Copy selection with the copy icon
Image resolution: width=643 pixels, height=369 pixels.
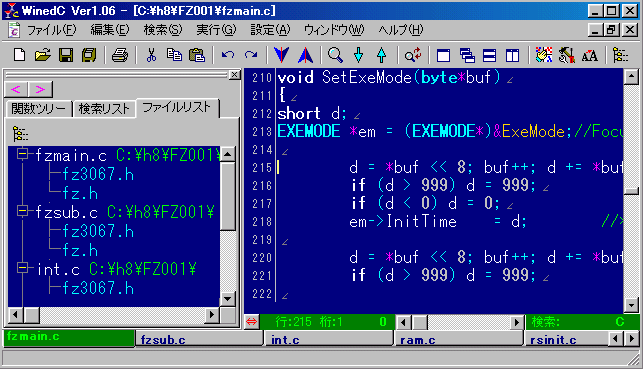(x=174, y=55)
